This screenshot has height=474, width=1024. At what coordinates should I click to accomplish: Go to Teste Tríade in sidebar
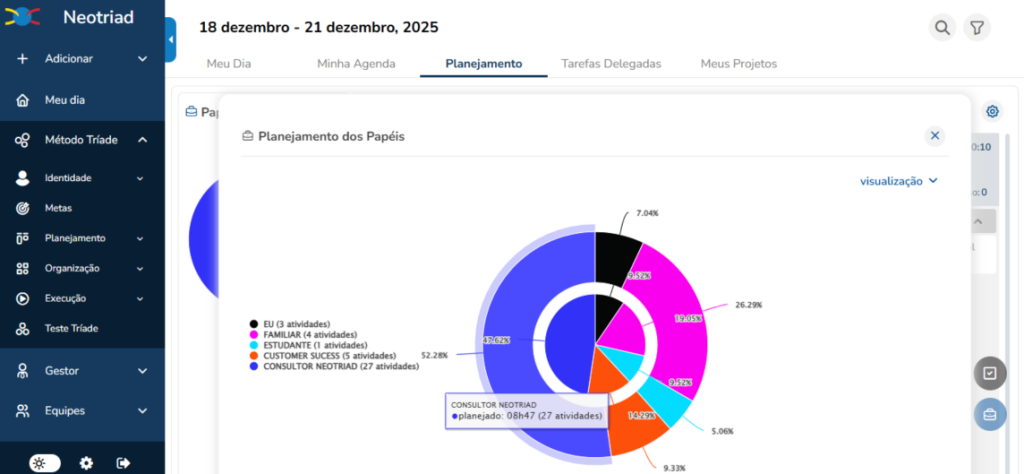[69, 328]
